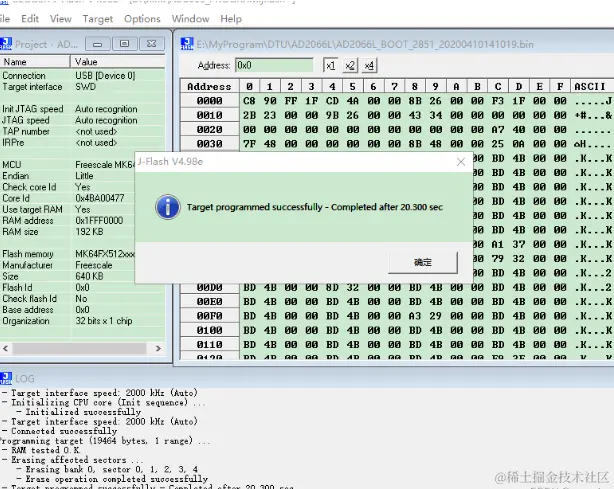
Task: Set byte view width to x1
Action: point(330,65)
